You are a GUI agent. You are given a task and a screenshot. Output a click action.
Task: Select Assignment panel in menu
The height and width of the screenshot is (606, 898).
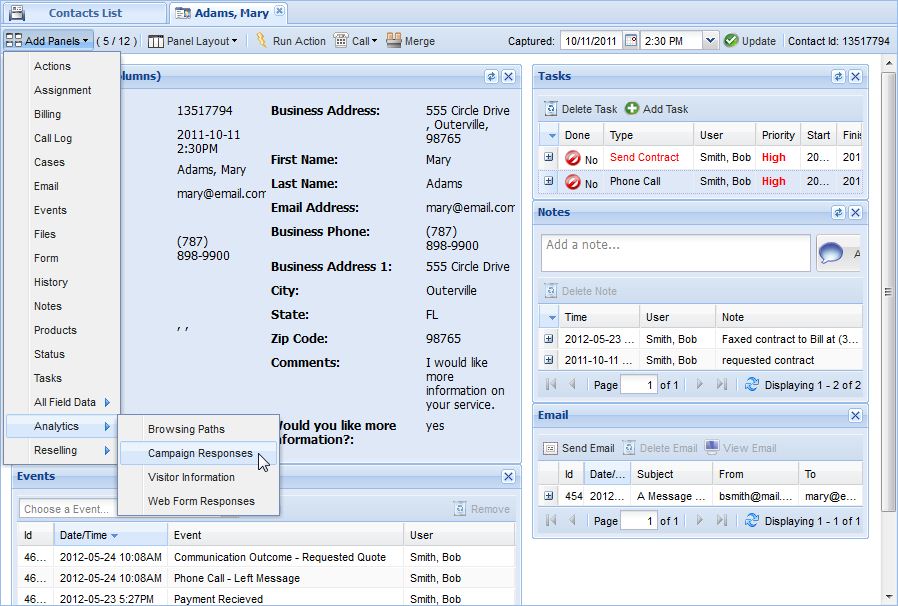(x=62, y=90)
